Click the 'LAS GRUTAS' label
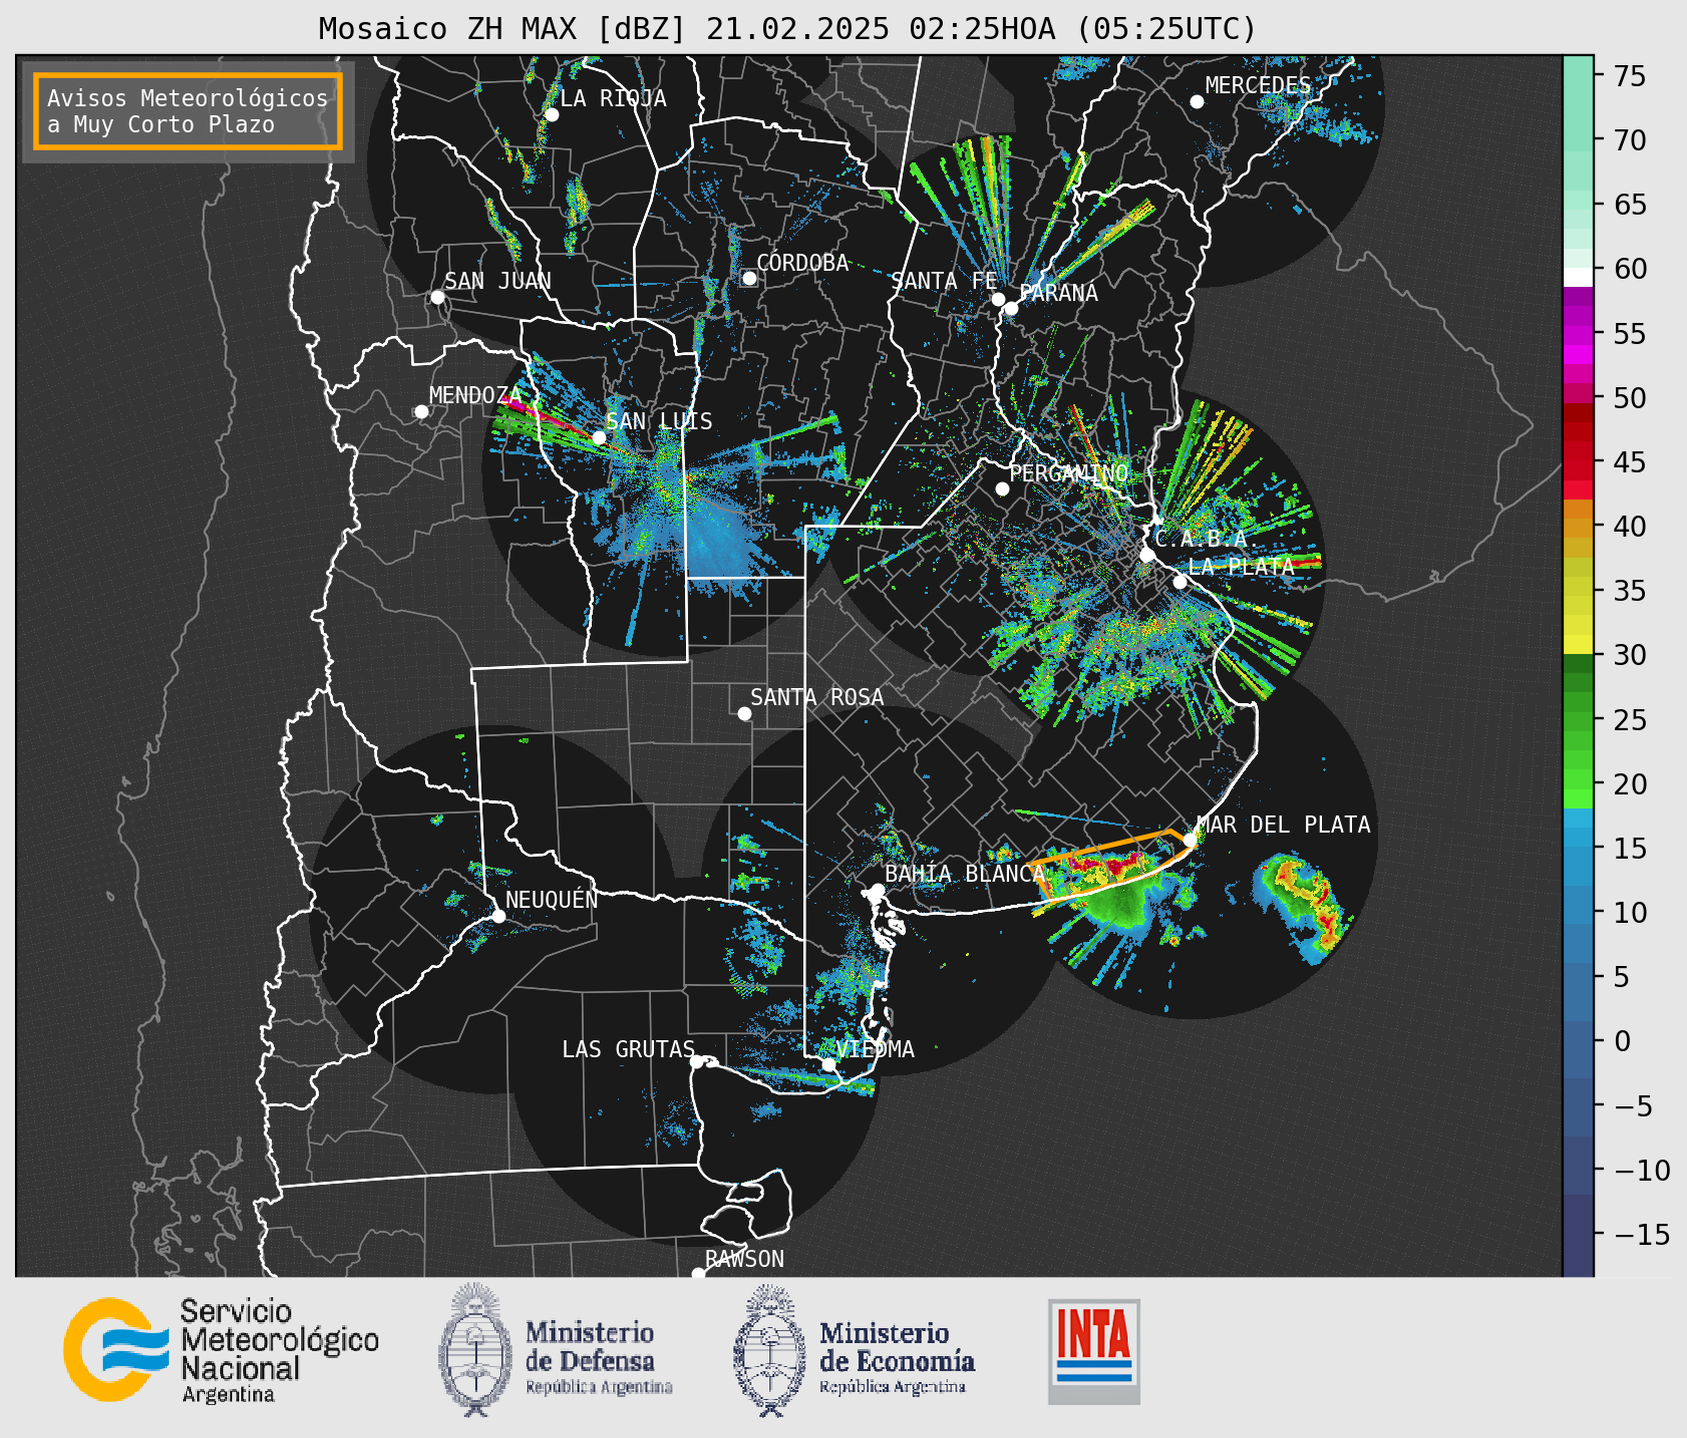This screenshot has height=1438, width=1687. click(x=628, y=1049)
